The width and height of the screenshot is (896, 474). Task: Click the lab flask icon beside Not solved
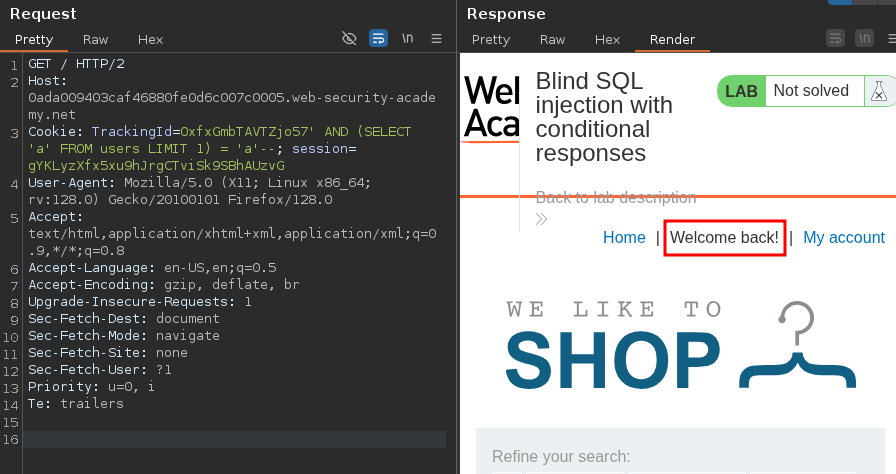(878, 91)
